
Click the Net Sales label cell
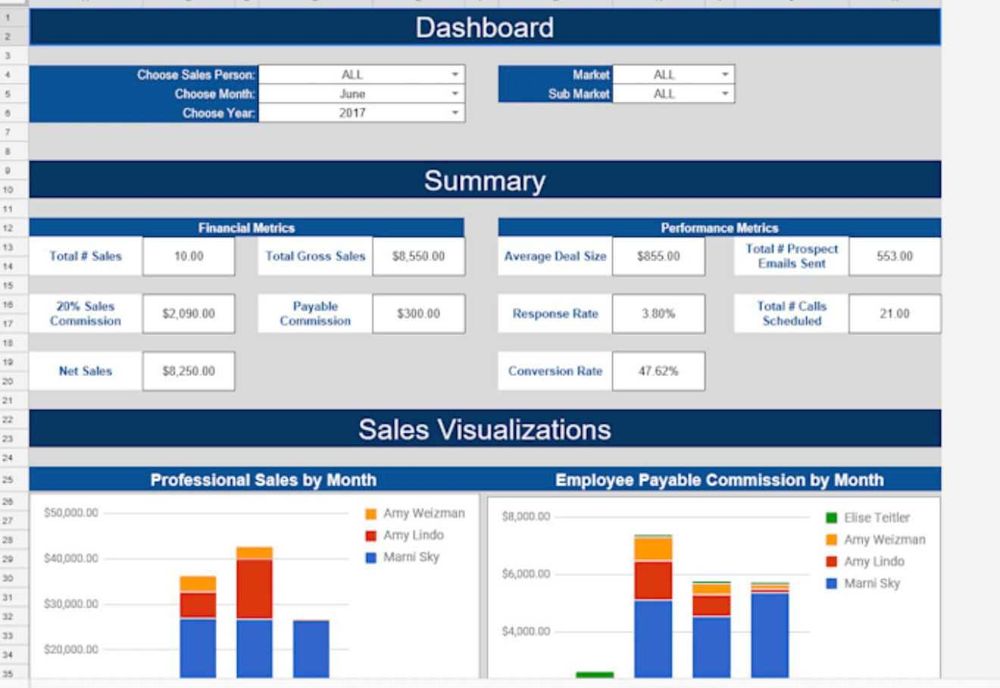pos(85,371)
